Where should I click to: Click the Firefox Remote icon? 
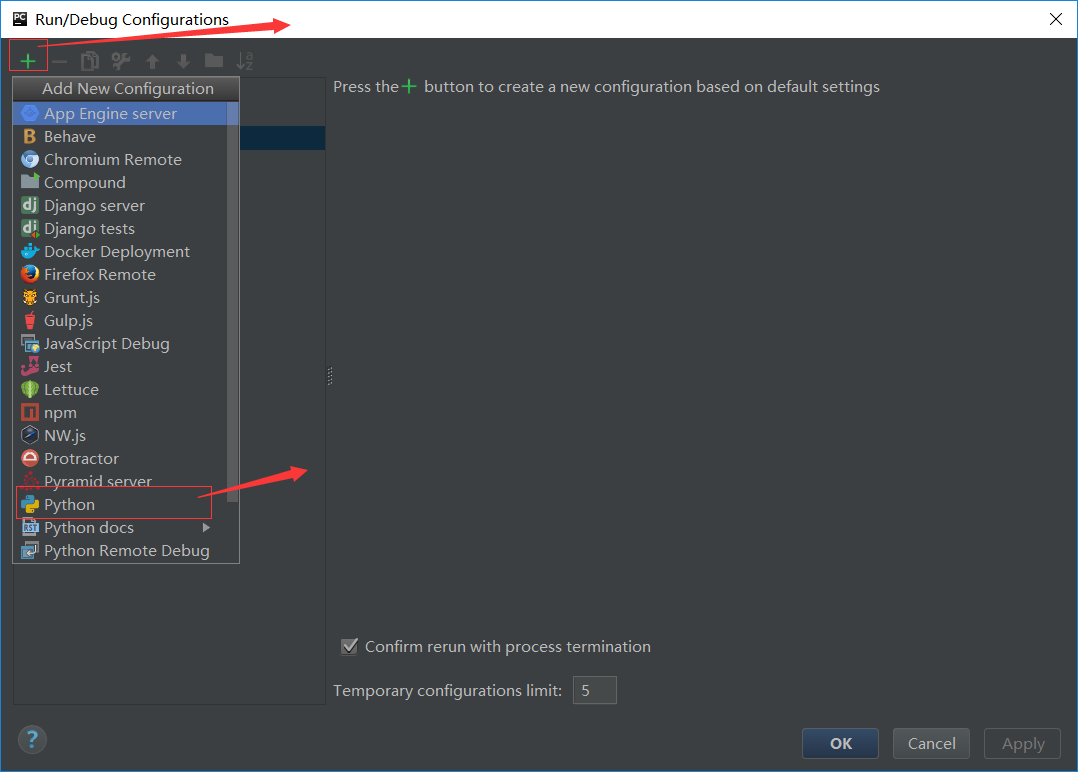click(x=30, y=274)
